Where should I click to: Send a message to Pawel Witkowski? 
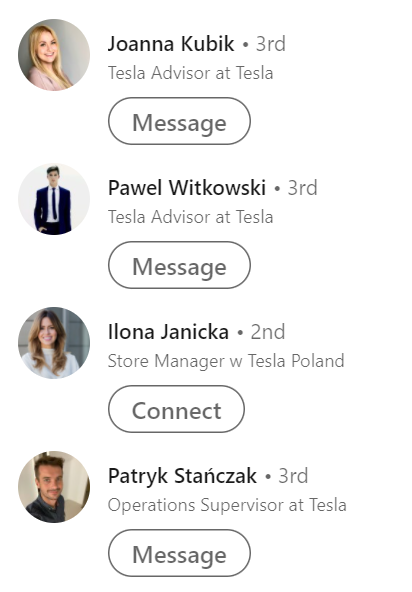tap(179, 265)
